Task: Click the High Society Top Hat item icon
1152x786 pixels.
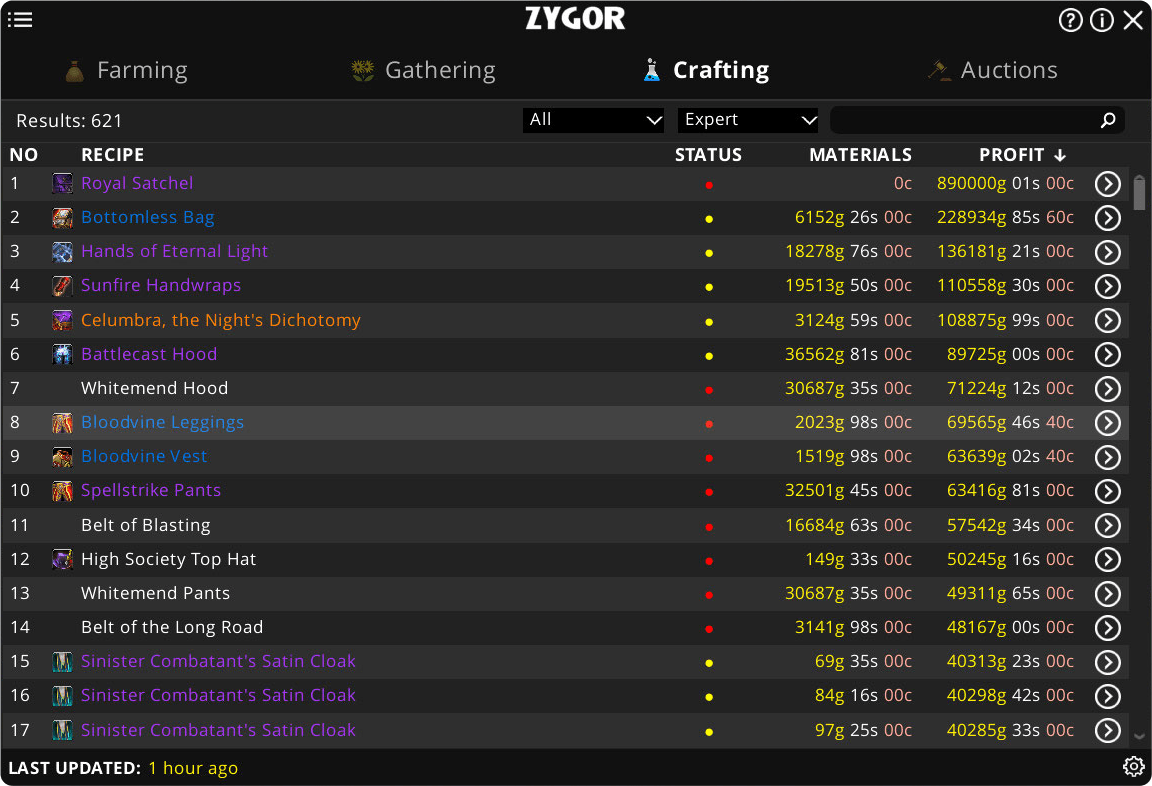Action: click(x=62, y=559)
